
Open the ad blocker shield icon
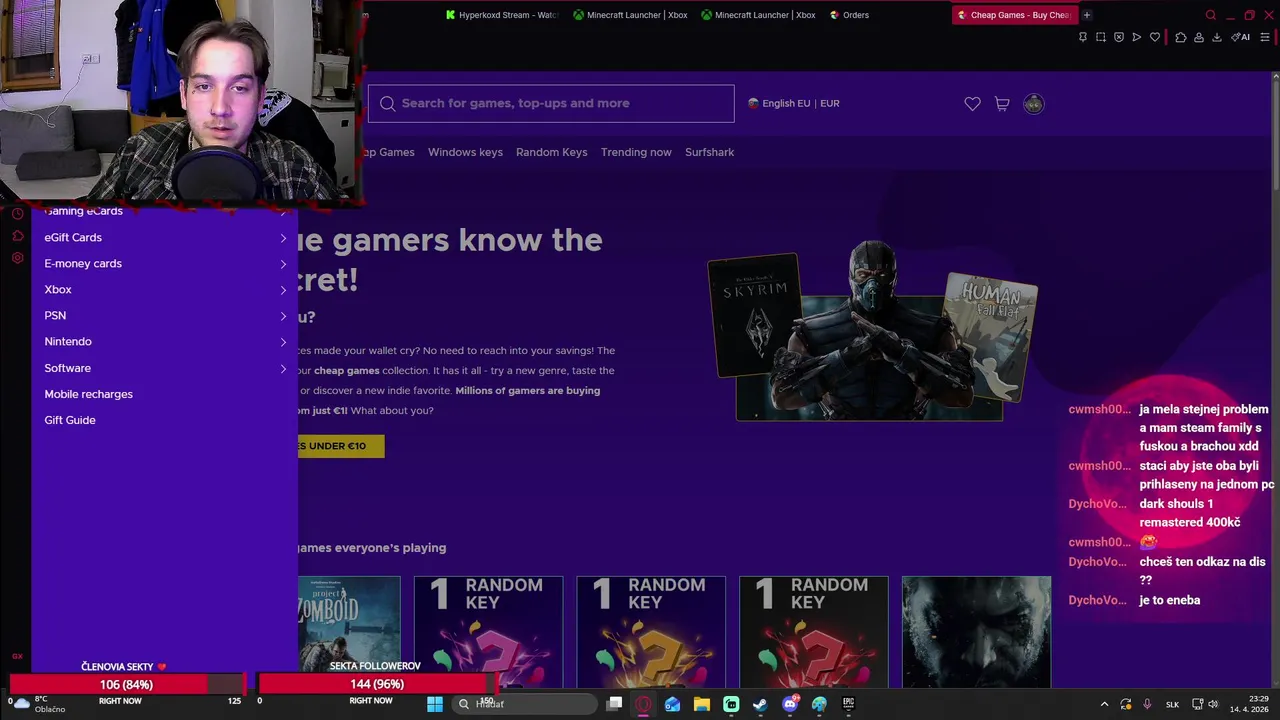tap(1119, 37)
